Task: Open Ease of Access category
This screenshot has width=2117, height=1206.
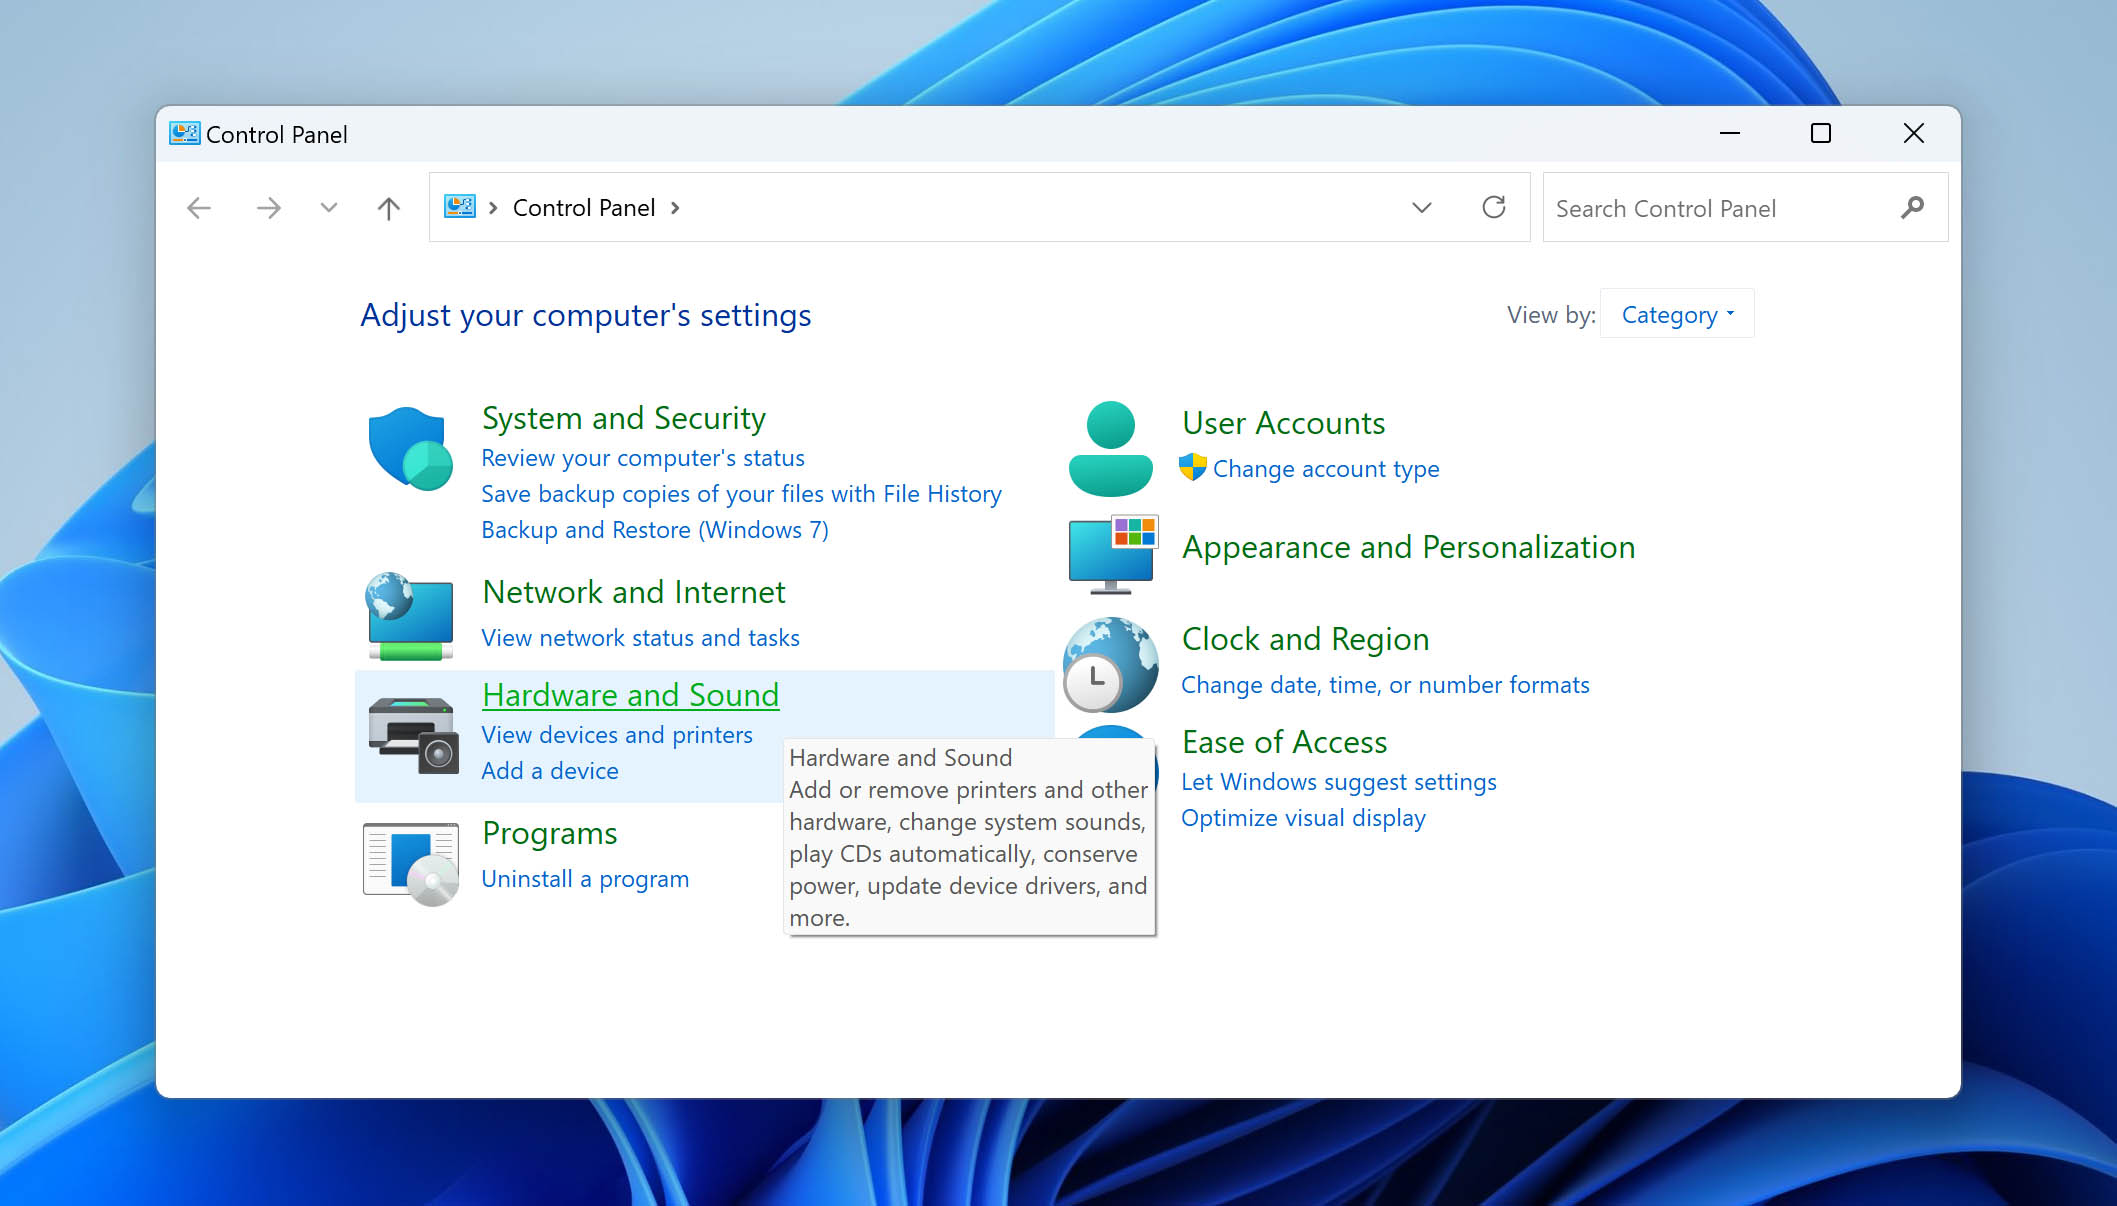Action: coord(1284,742)
